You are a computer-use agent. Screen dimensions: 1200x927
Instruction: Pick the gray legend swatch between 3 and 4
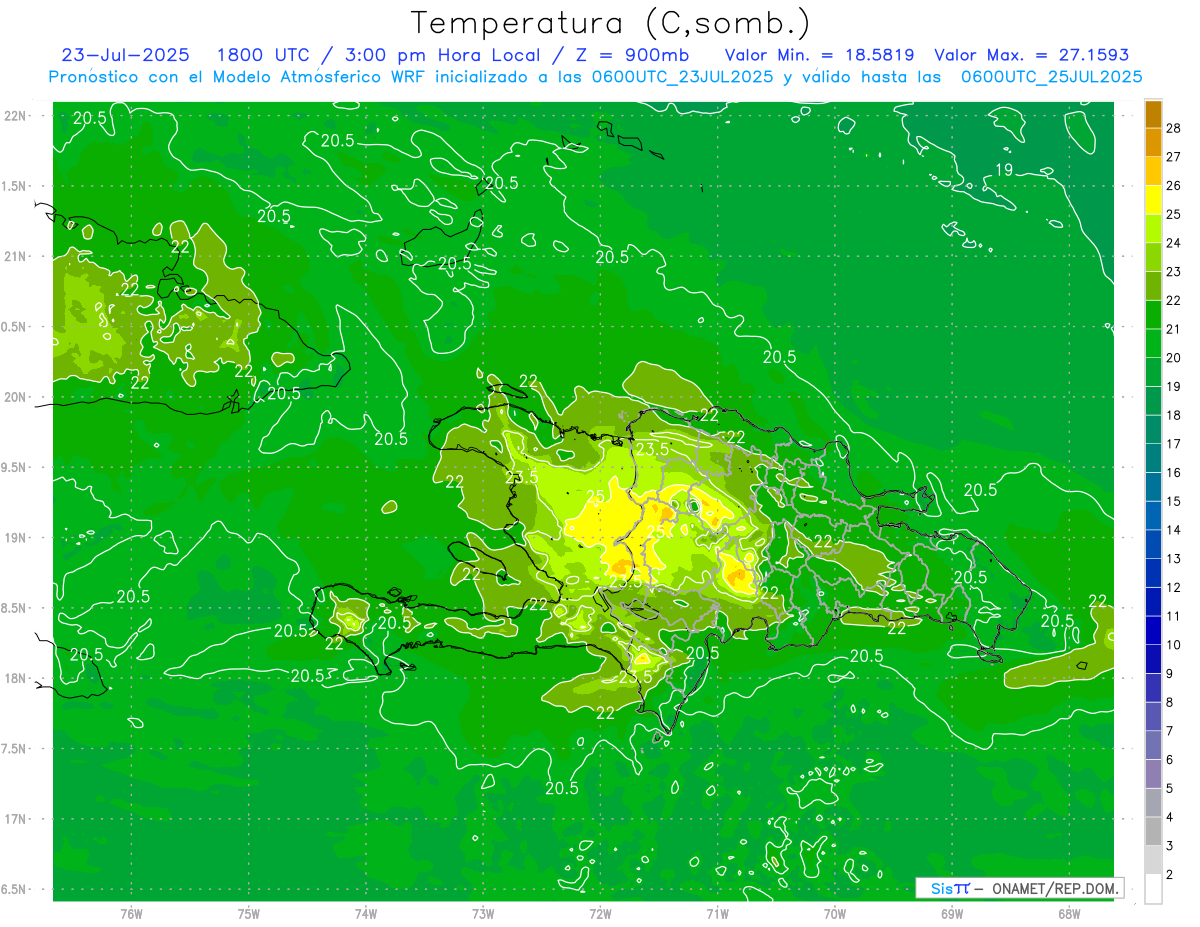point(1153,832)
